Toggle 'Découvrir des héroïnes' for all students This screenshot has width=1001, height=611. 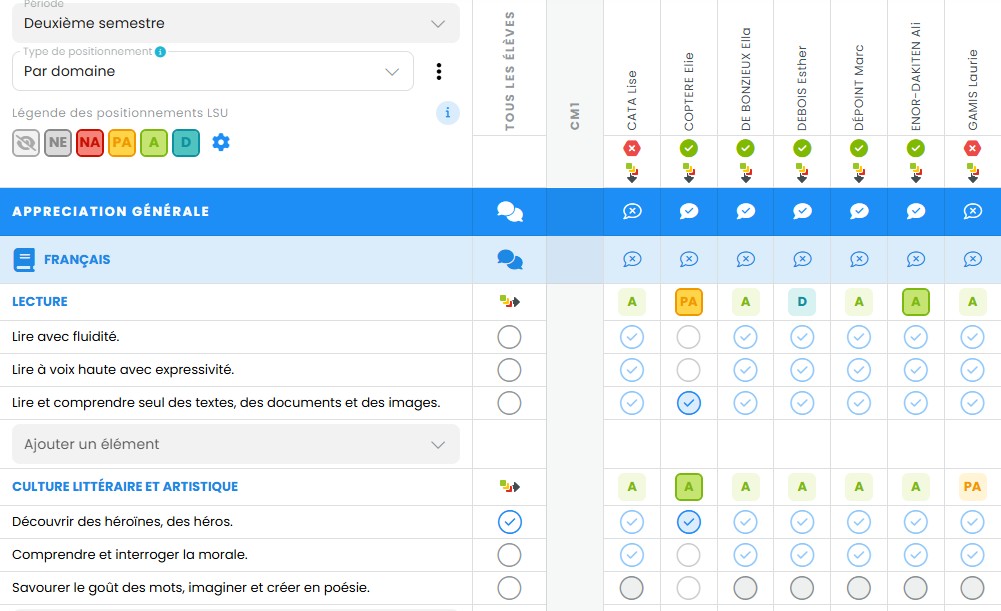(509, 522)
